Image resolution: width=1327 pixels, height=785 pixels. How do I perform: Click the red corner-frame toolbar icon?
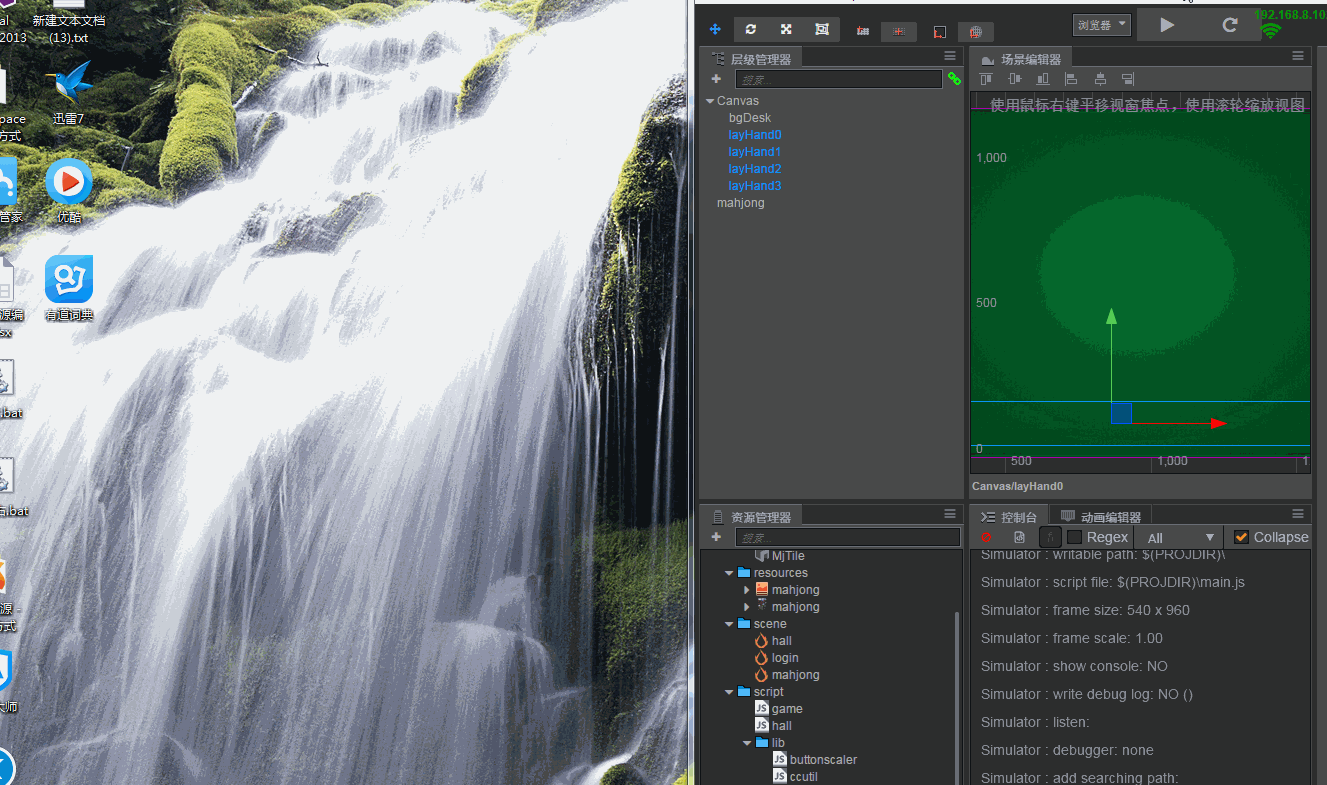[939, 32]
